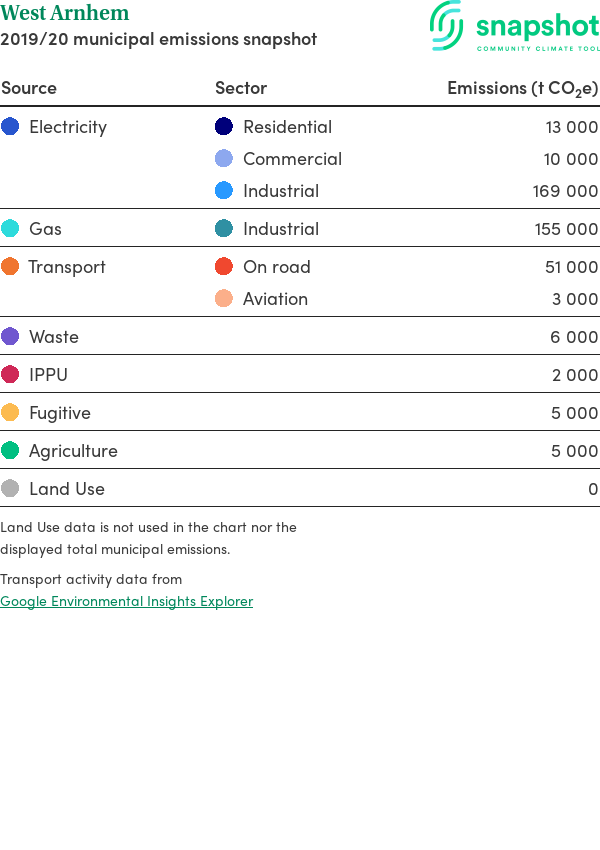
Task: Click the Source column header
Action: click(x=29, y=88)
